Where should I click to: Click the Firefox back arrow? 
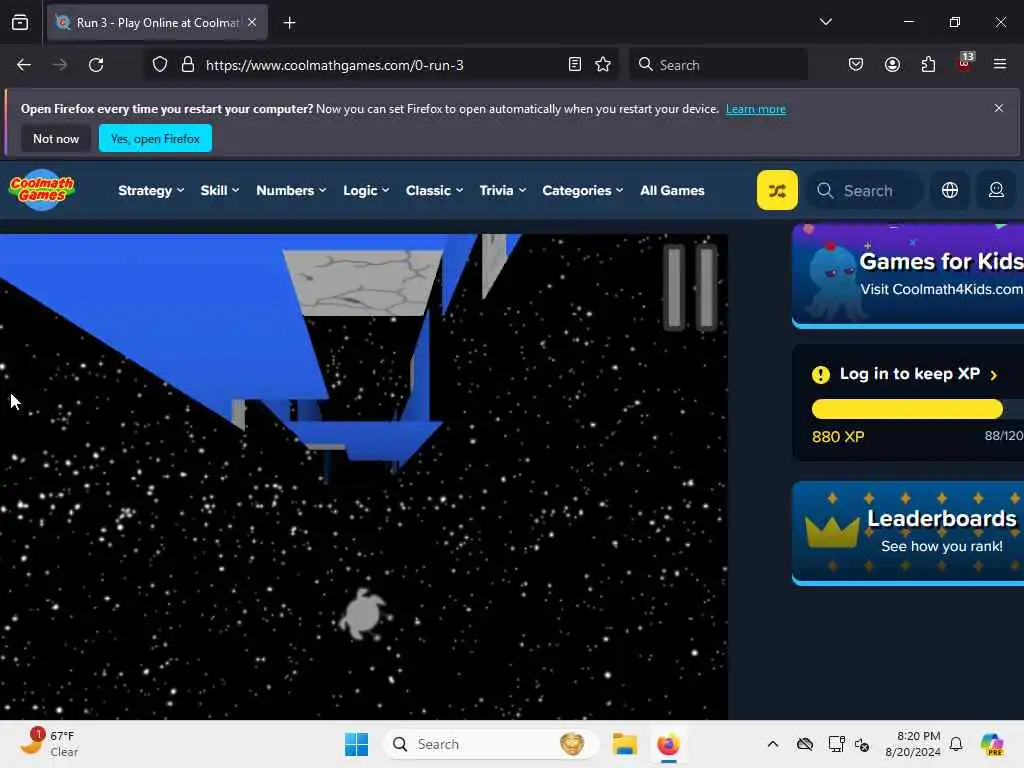pyautogui.click(x=24, y=65)
